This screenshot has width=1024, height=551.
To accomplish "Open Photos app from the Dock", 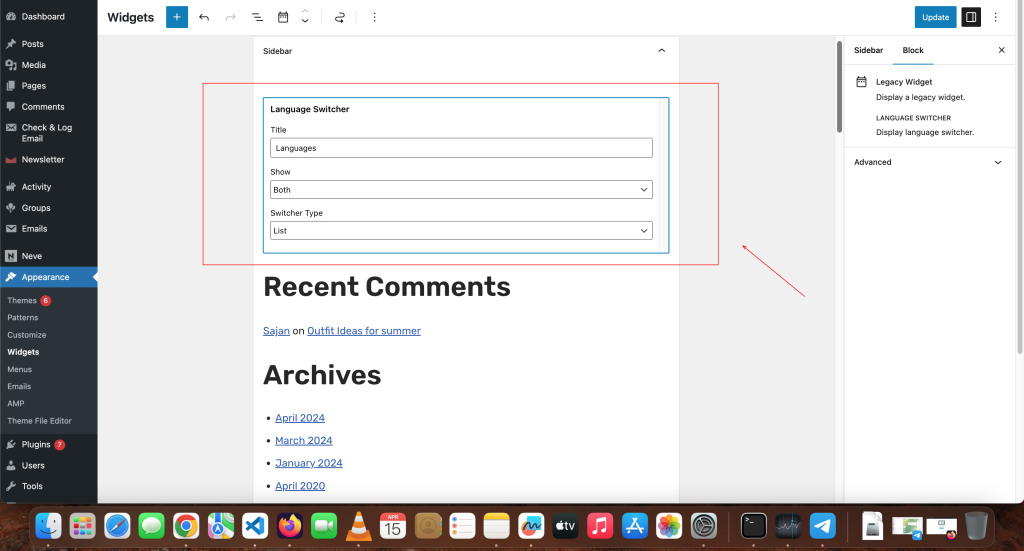I will [669, 526].
